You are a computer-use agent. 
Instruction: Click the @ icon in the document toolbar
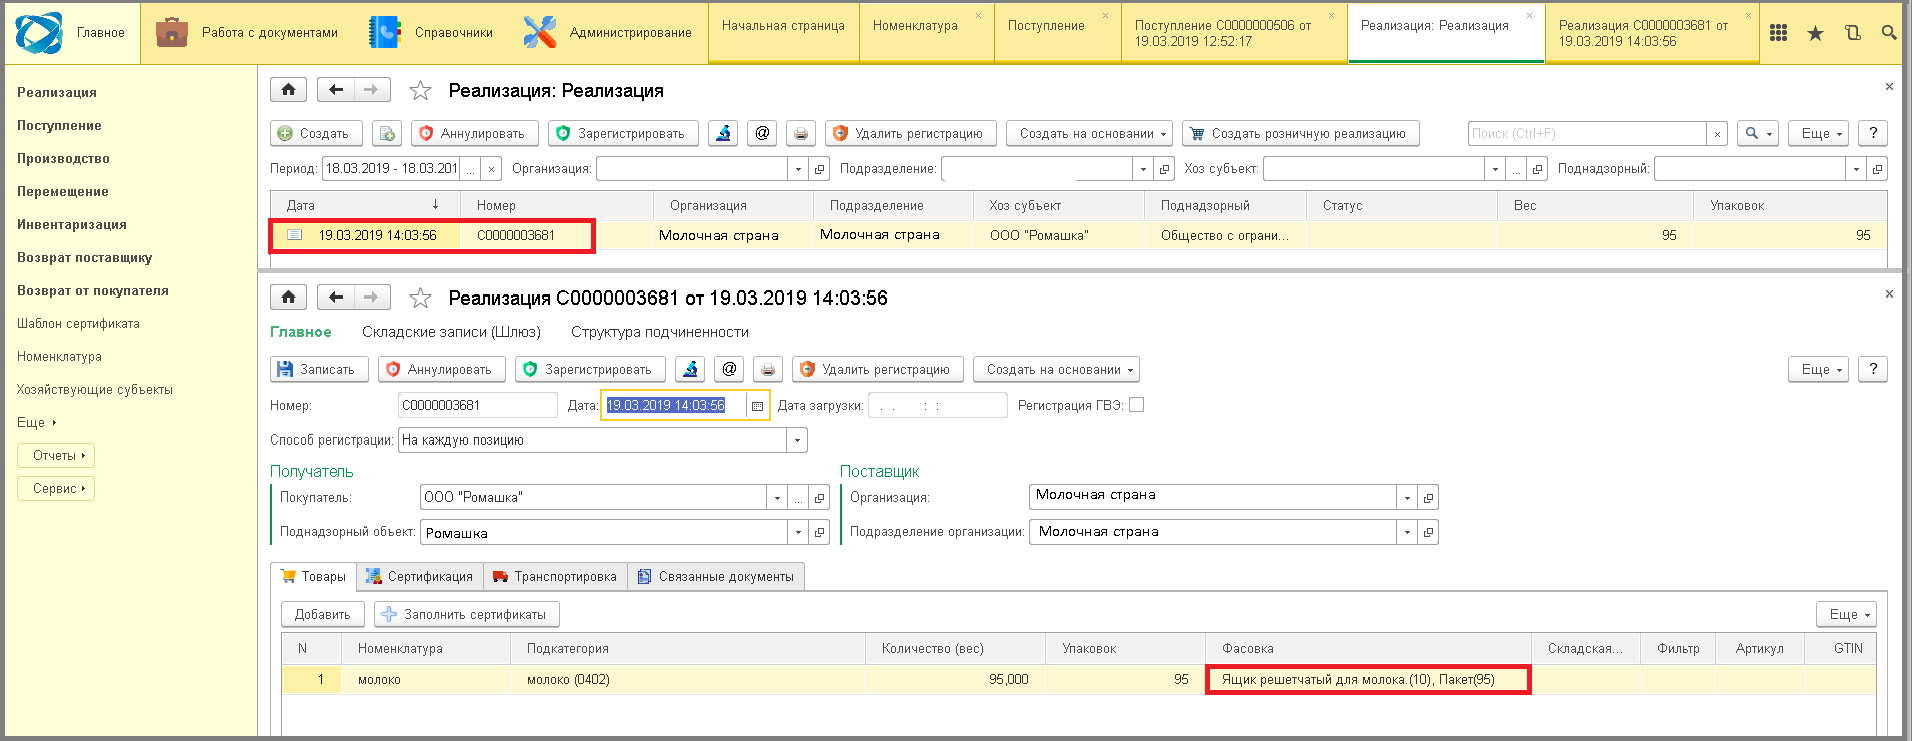click(729, 369)
